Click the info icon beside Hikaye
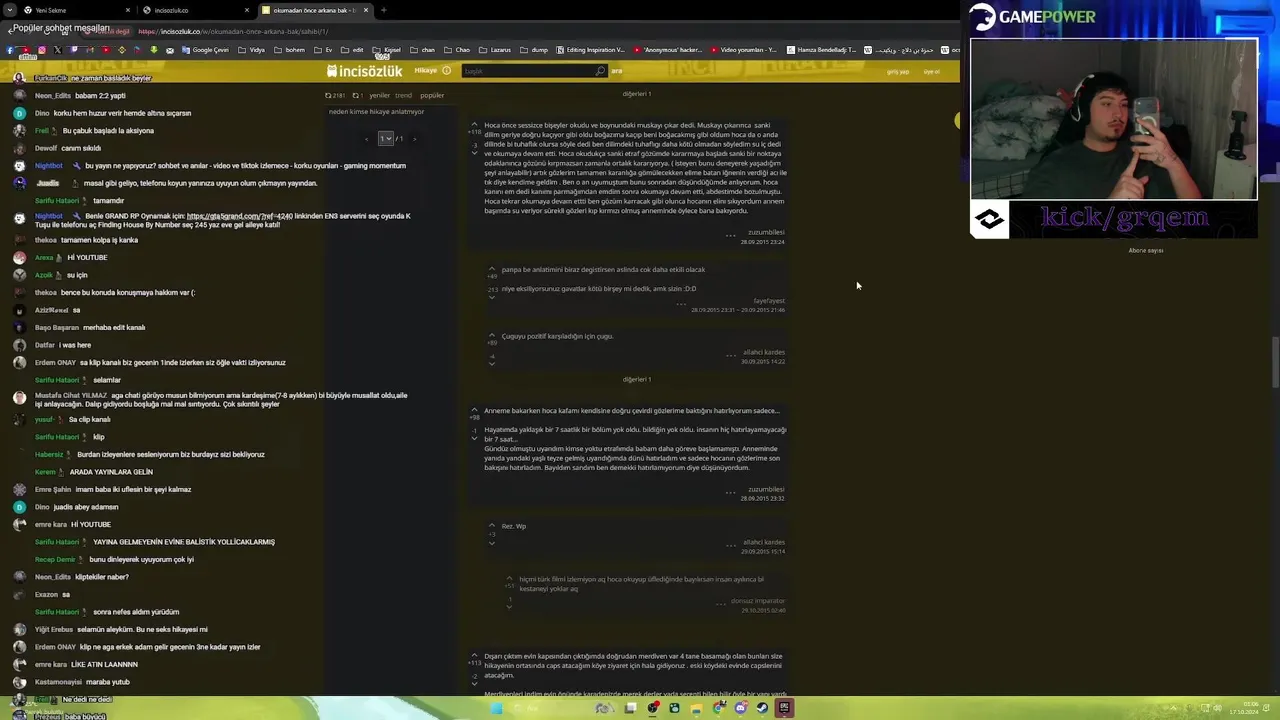1280x720 pixels. pyautogui.click(x=446, y=71)
